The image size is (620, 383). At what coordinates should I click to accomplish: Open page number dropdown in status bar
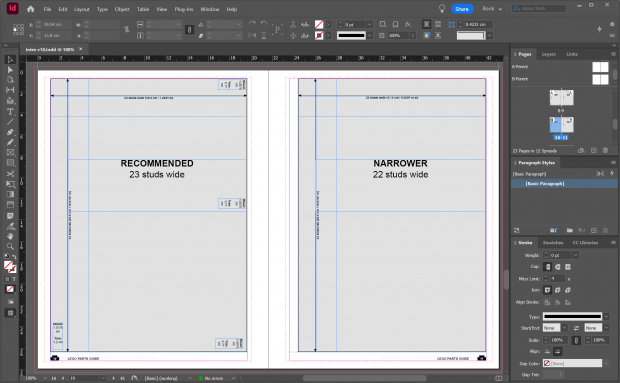point(103,378)
